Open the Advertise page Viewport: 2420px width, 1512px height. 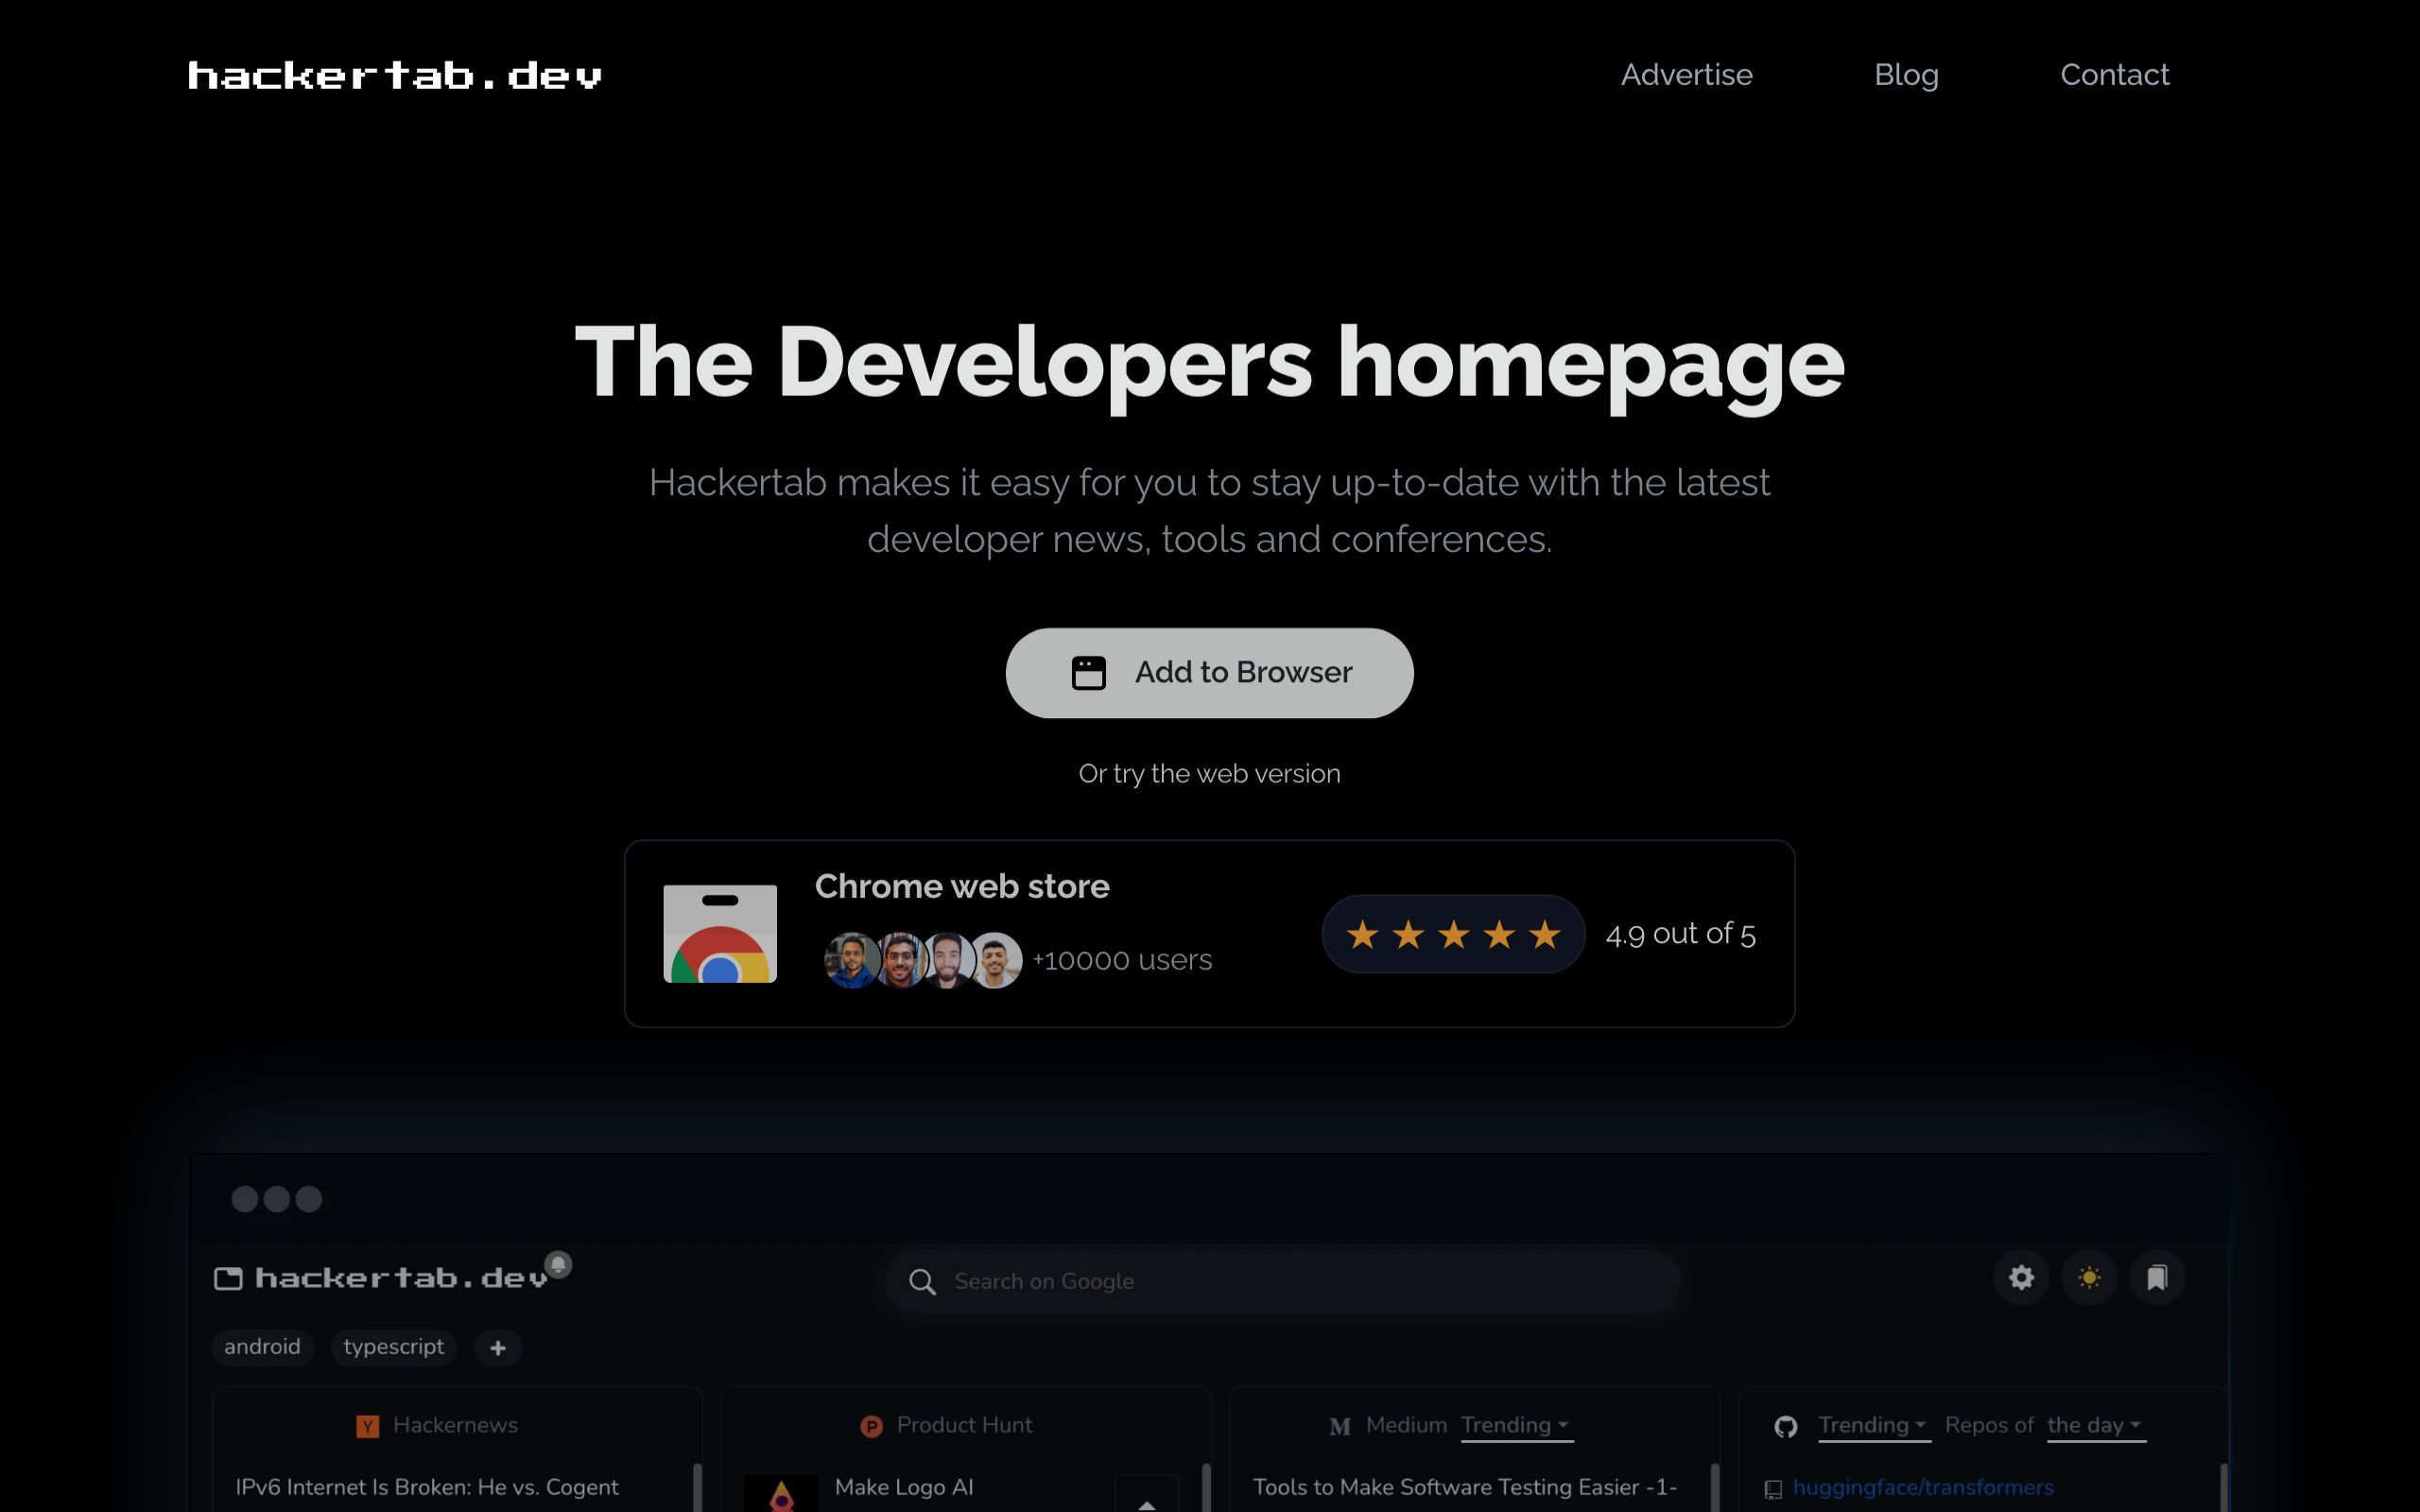pos(1686,75)
